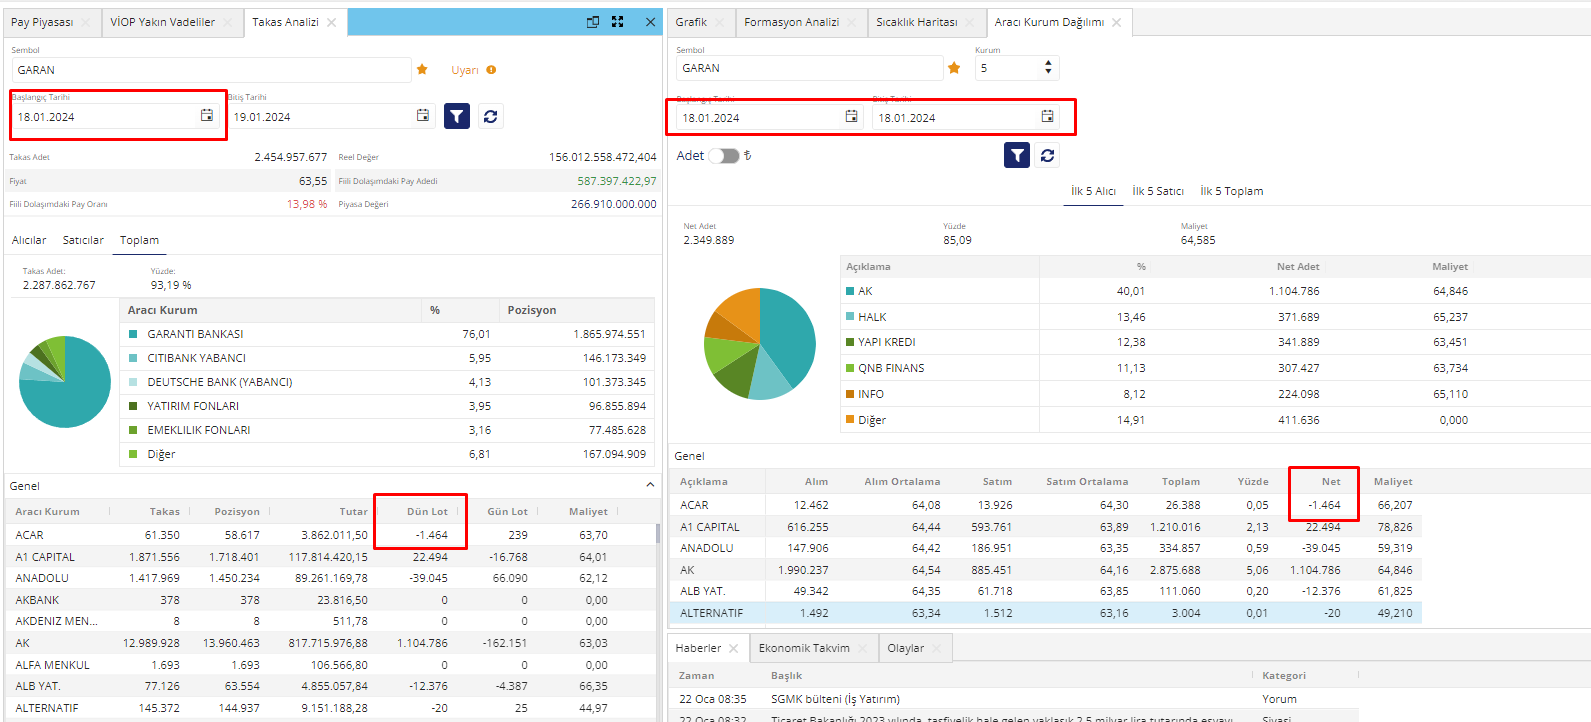Expand Takas Analizi panel to fullscreen
The width and height of the screenshot is (1591, 722).
click(x=618, y=22)
